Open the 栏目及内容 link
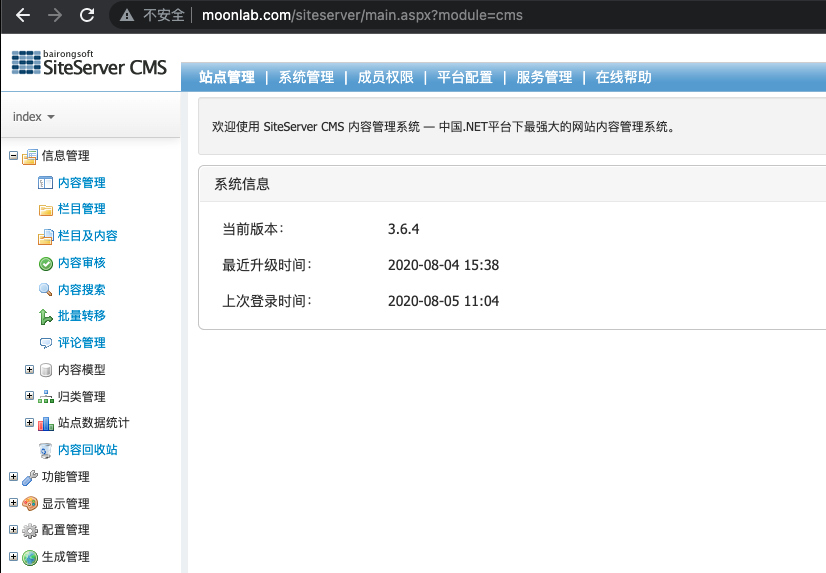The image size is (826, 573). coord(87,236)
